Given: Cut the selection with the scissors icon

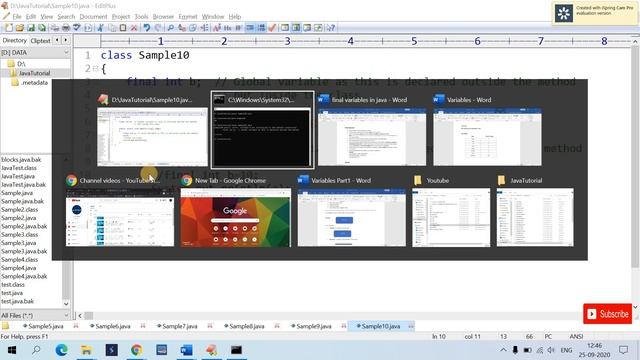Looking at the screenshot, I should 100,28.
